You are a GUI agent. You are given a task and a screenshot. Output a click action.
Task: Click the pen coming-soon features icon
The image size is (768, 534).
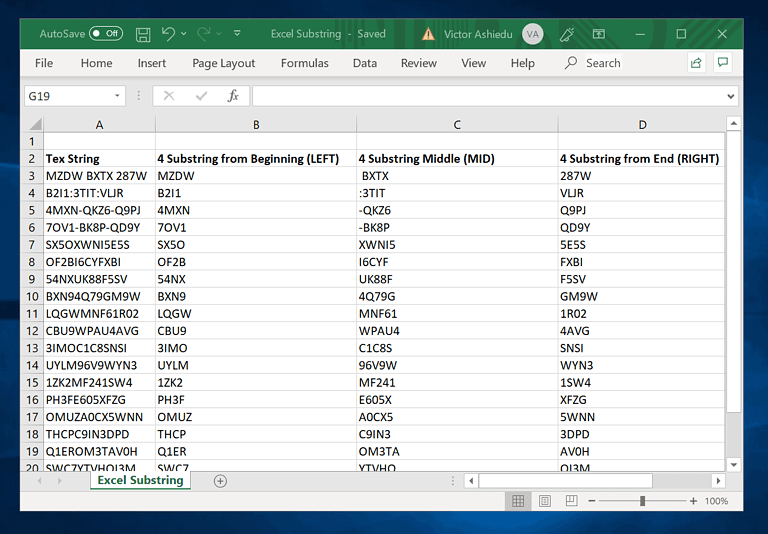[567, 34]
